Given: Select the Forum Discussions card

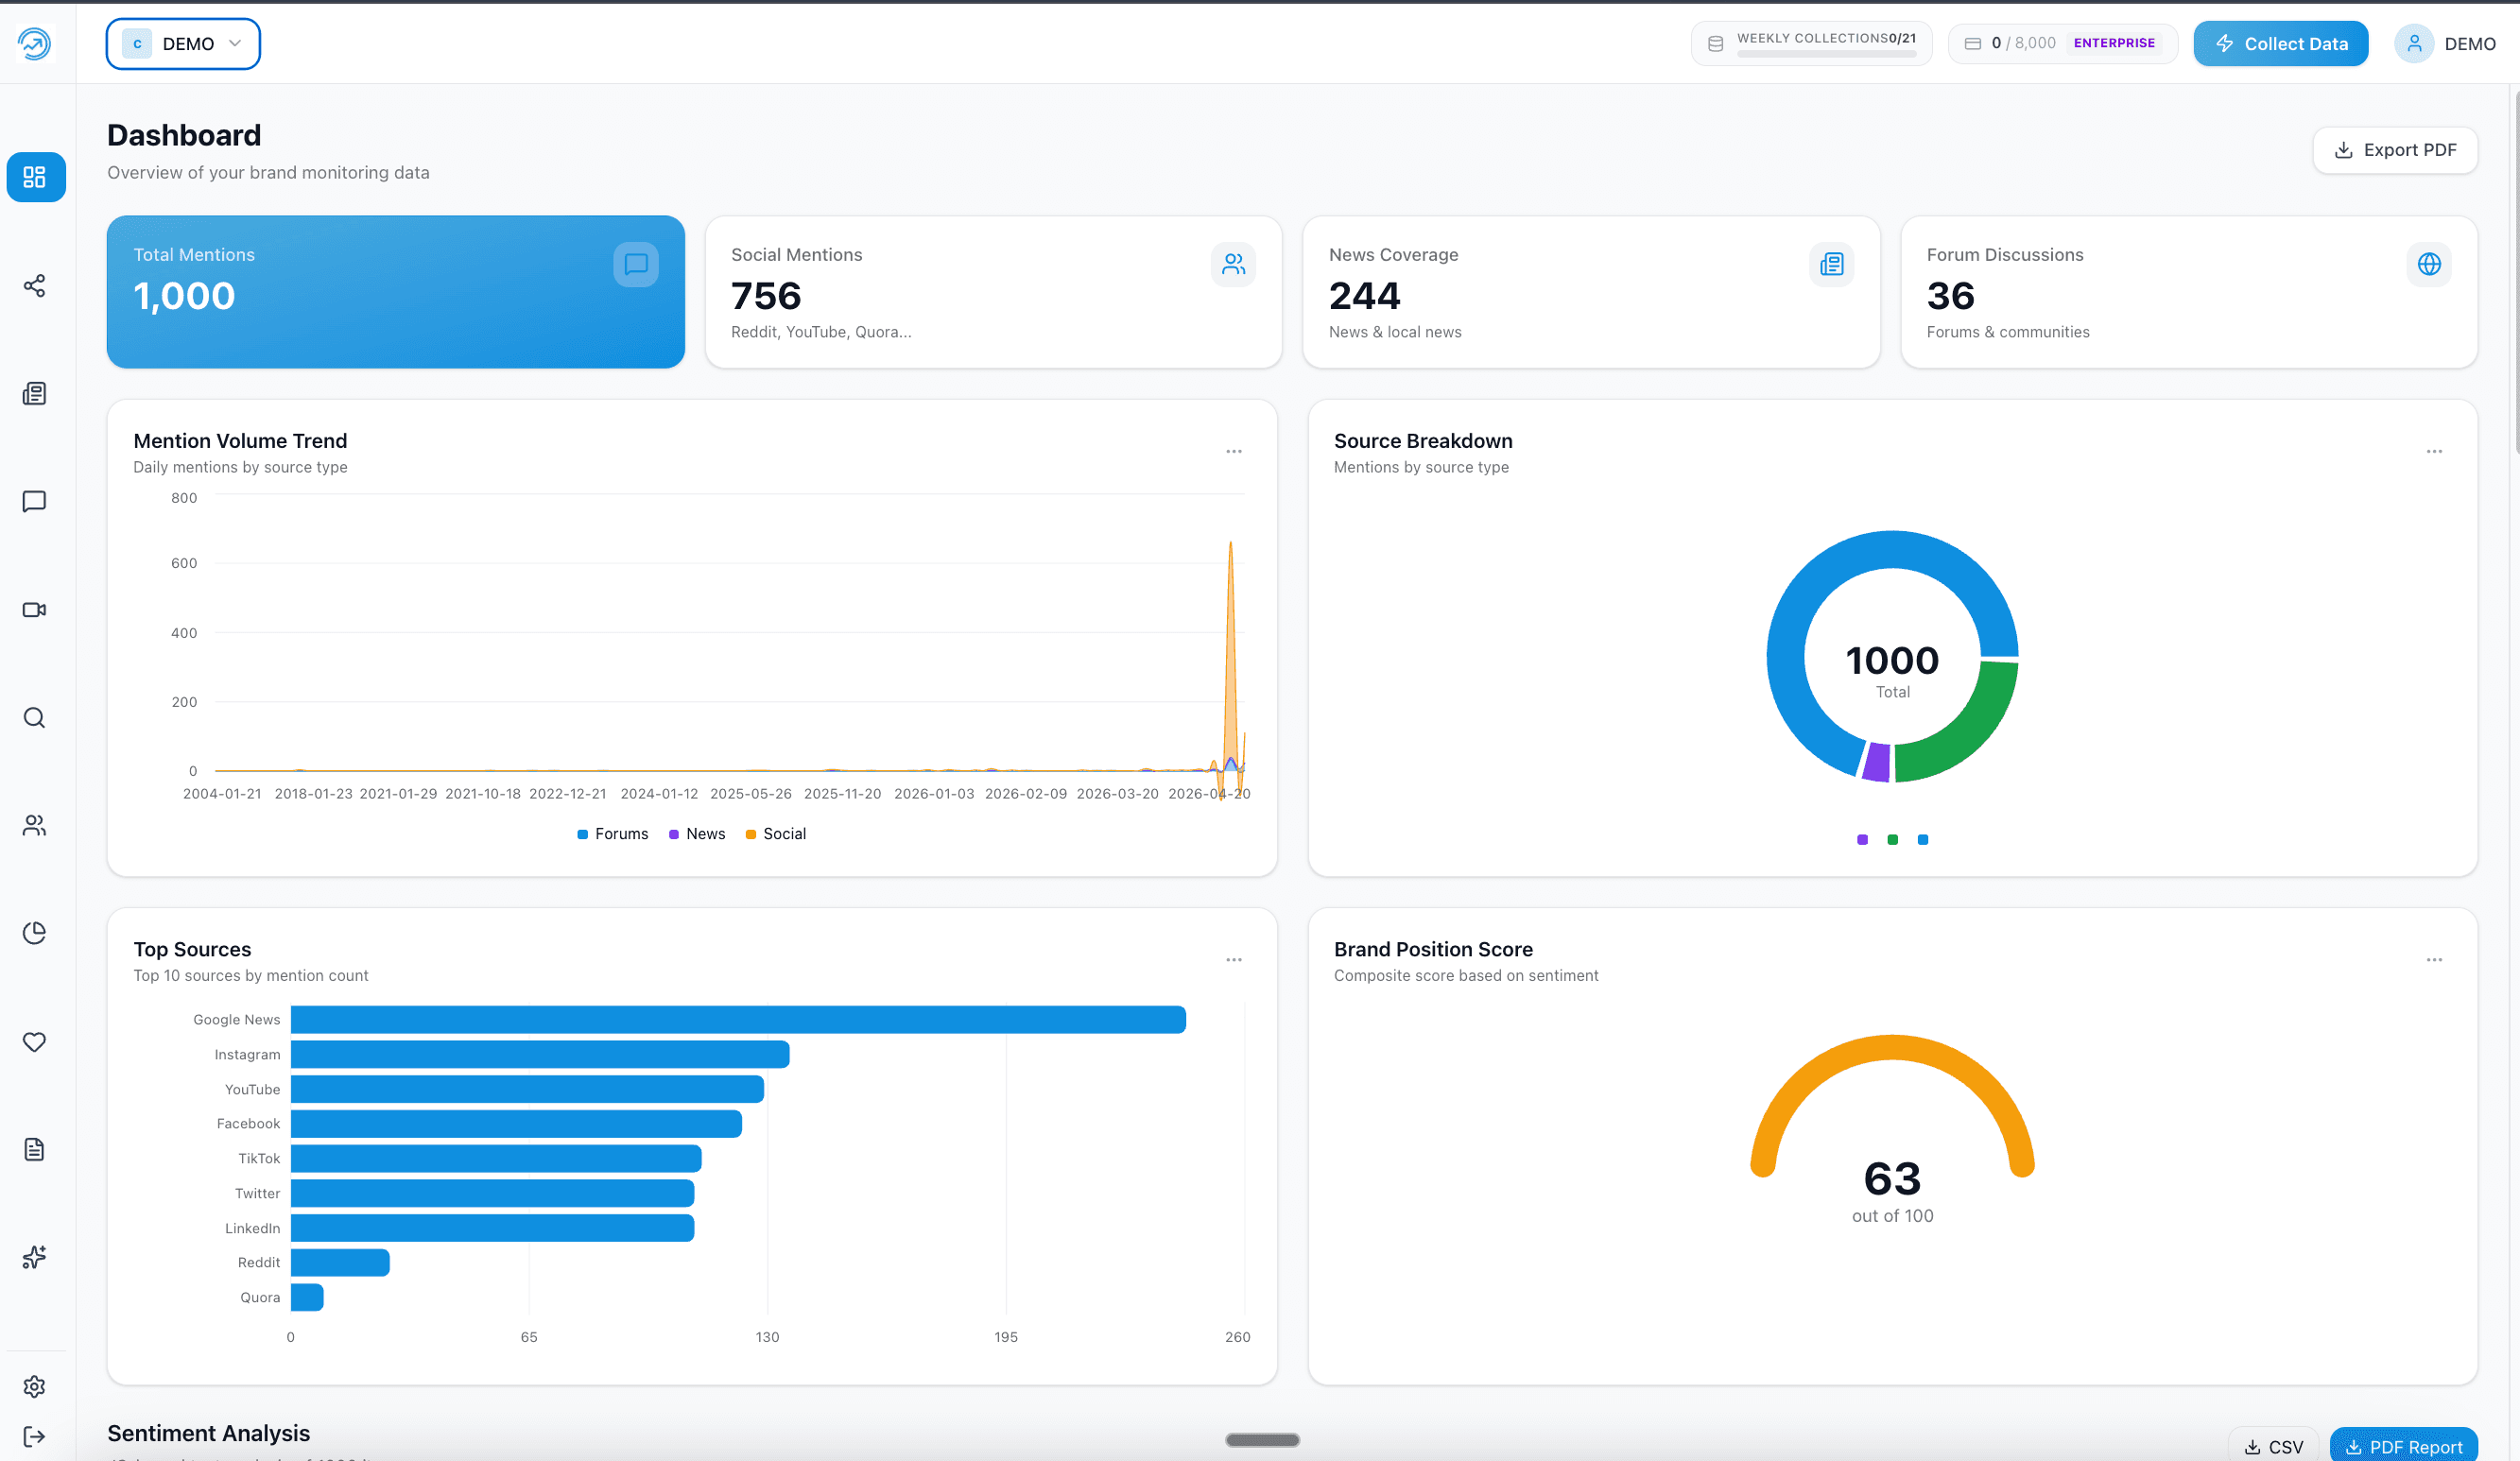Looking at the screenshot, I should click(x=2189, y=292).
